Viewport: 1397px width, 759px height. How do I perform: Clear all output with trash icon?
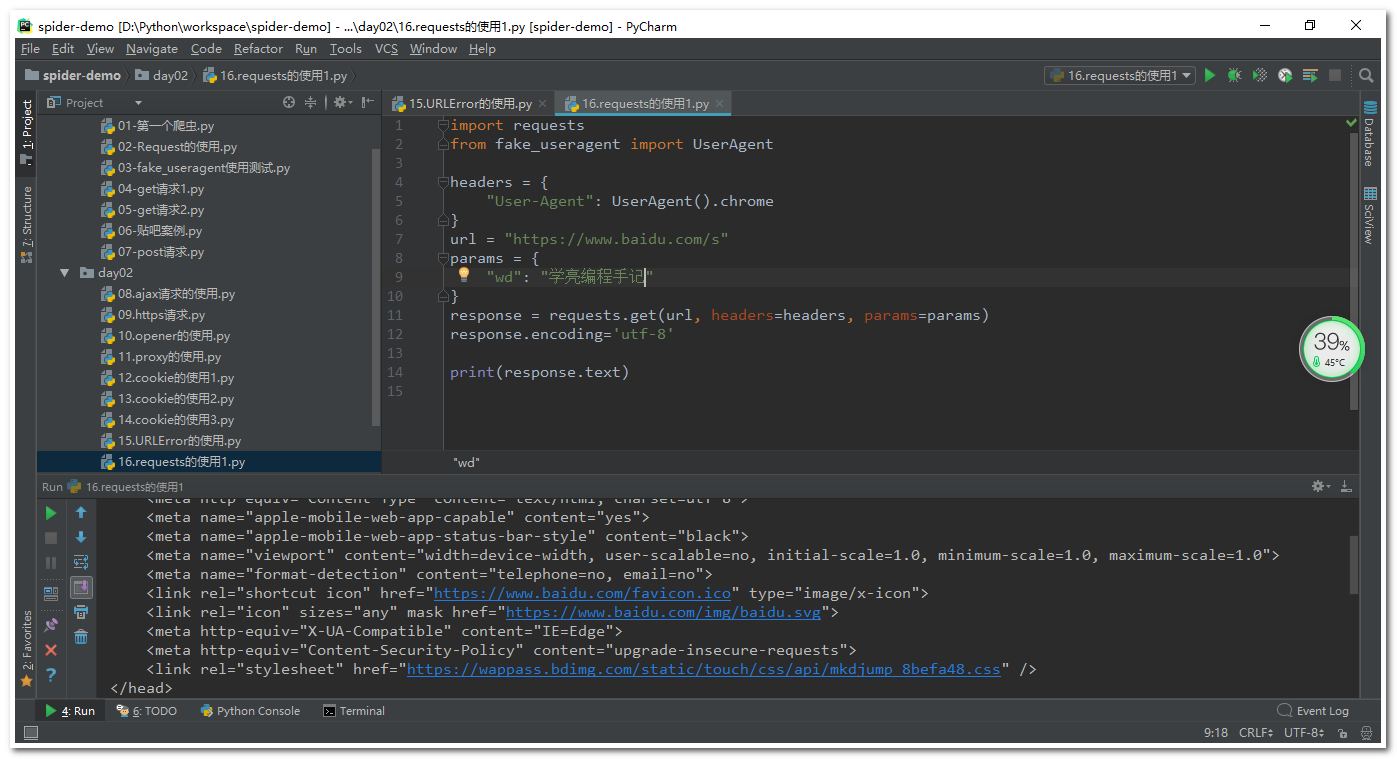tap(81, 637)
